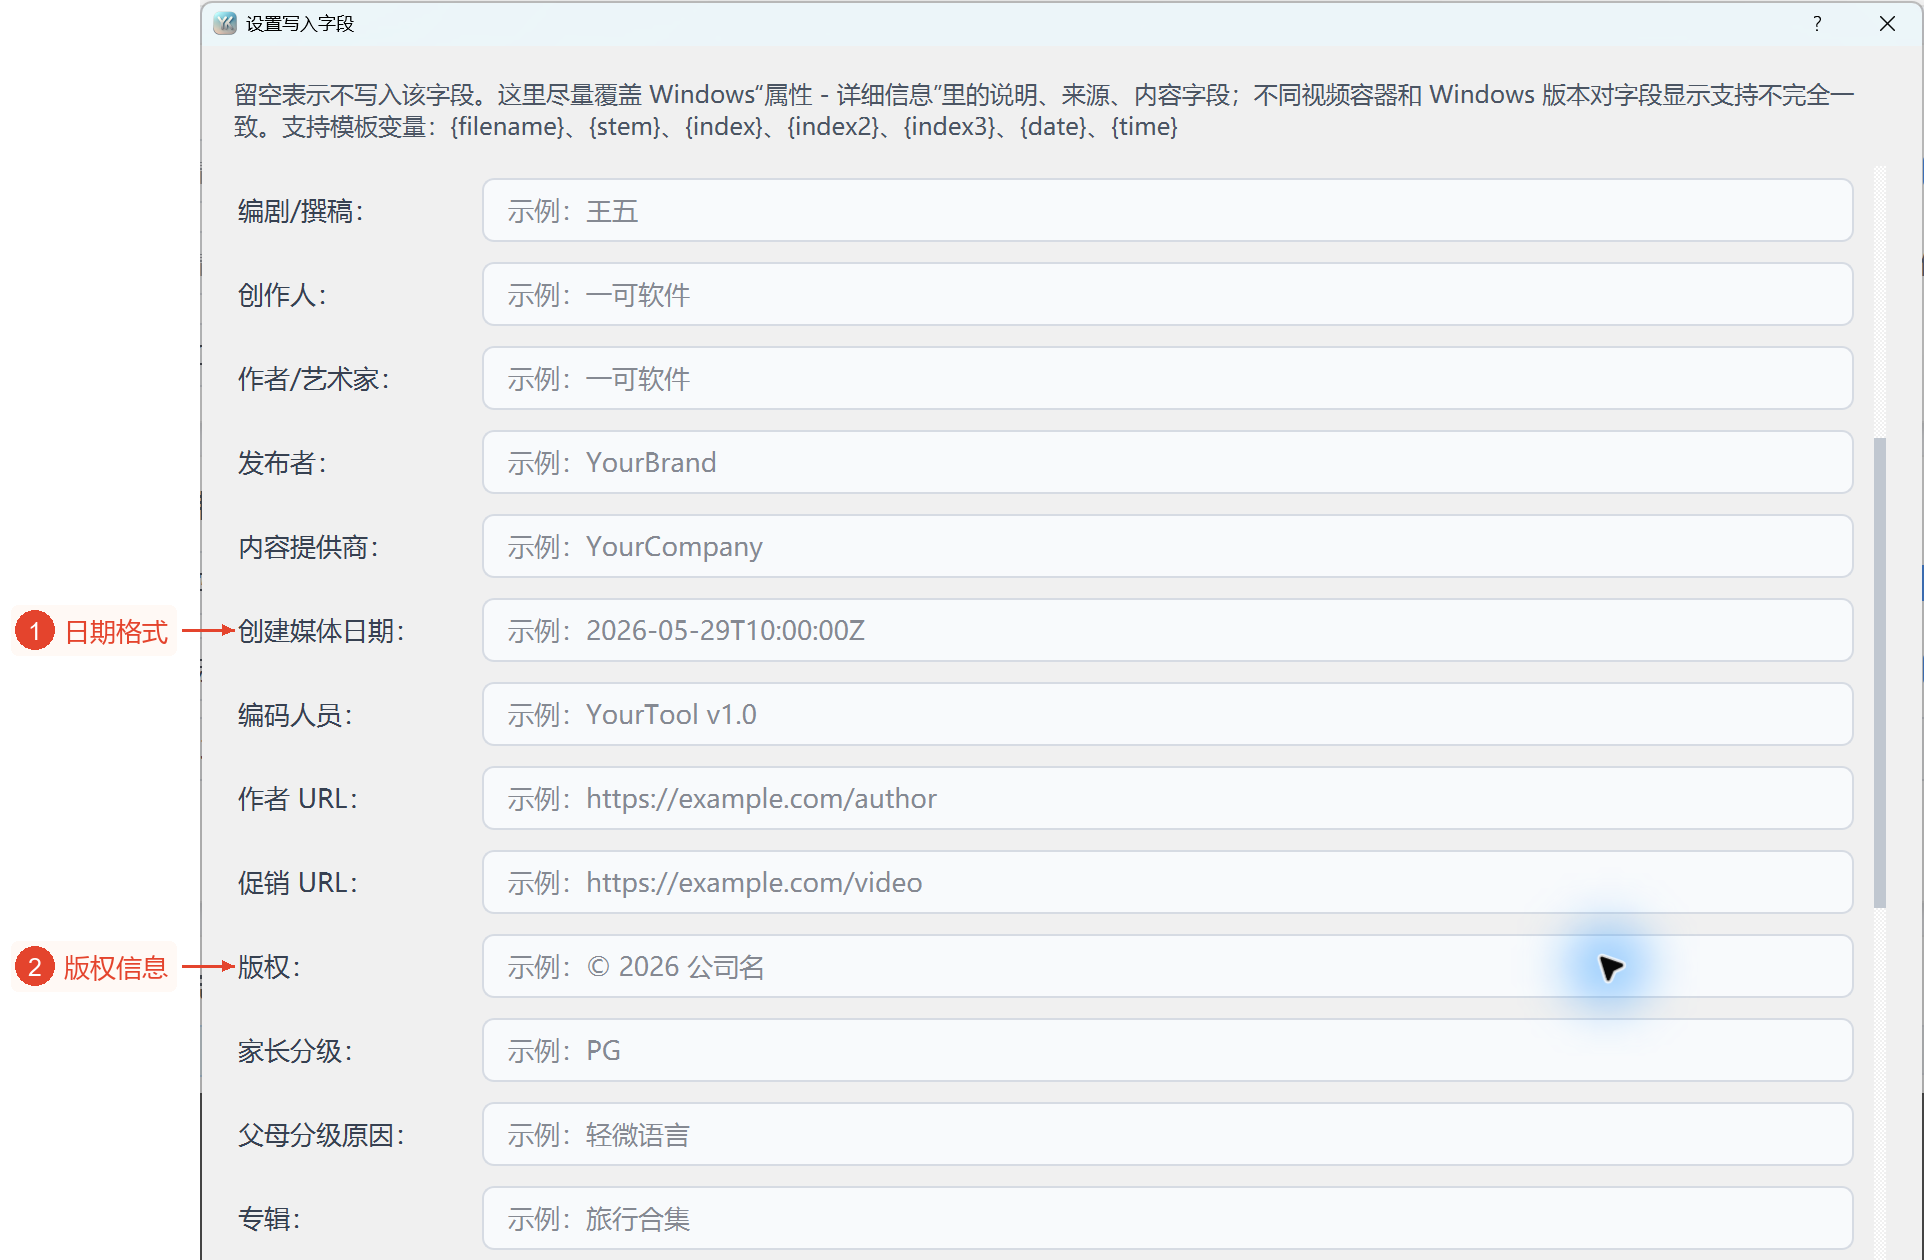Image resolution: width=1924 pixels, height=1260 pixels.
Task: Click the 创建媒体日期 label
Action: coord(321,631)
